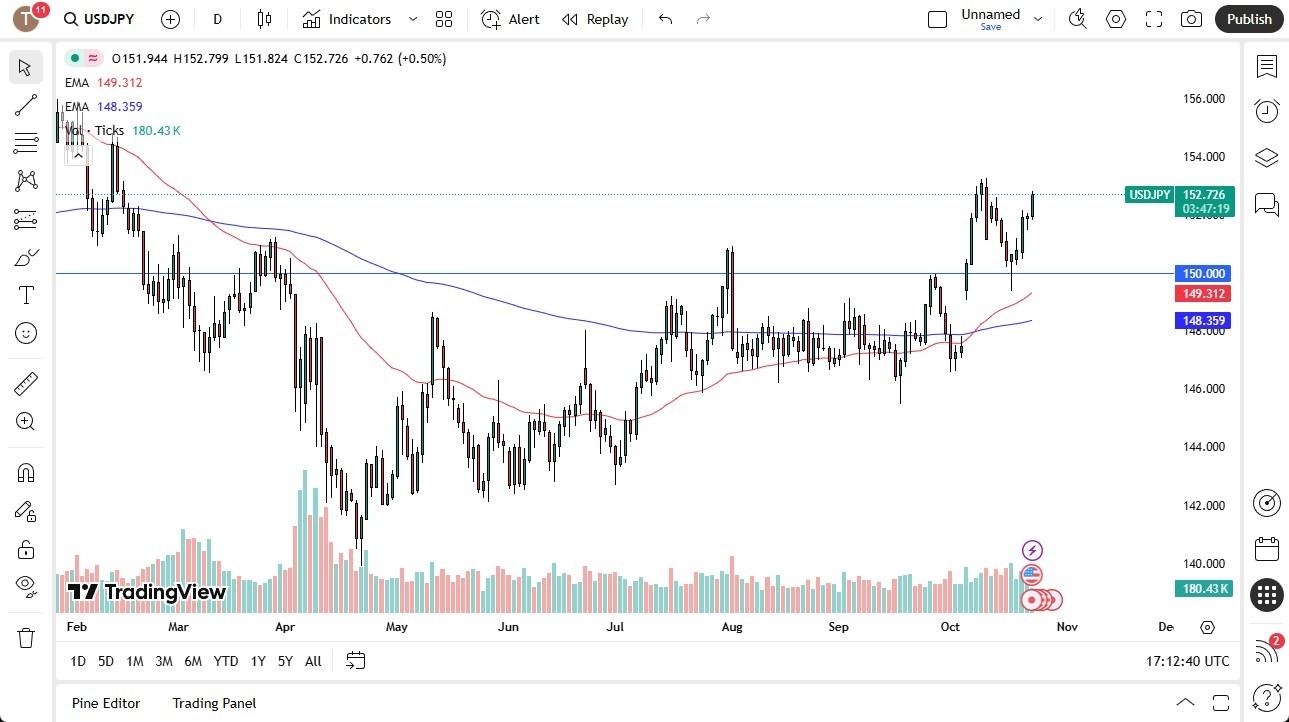The image size is (1289, 722).
Task: Open the Emoji stickers tool
Action: [x=25, y=333]
